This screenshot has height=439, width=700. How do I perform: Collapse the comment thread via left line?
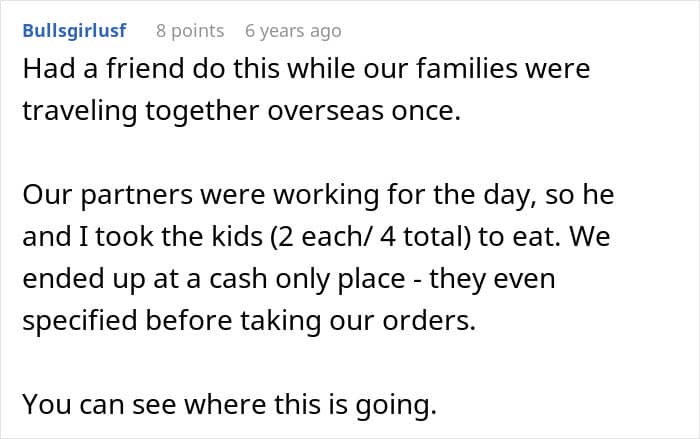(5, 220)
